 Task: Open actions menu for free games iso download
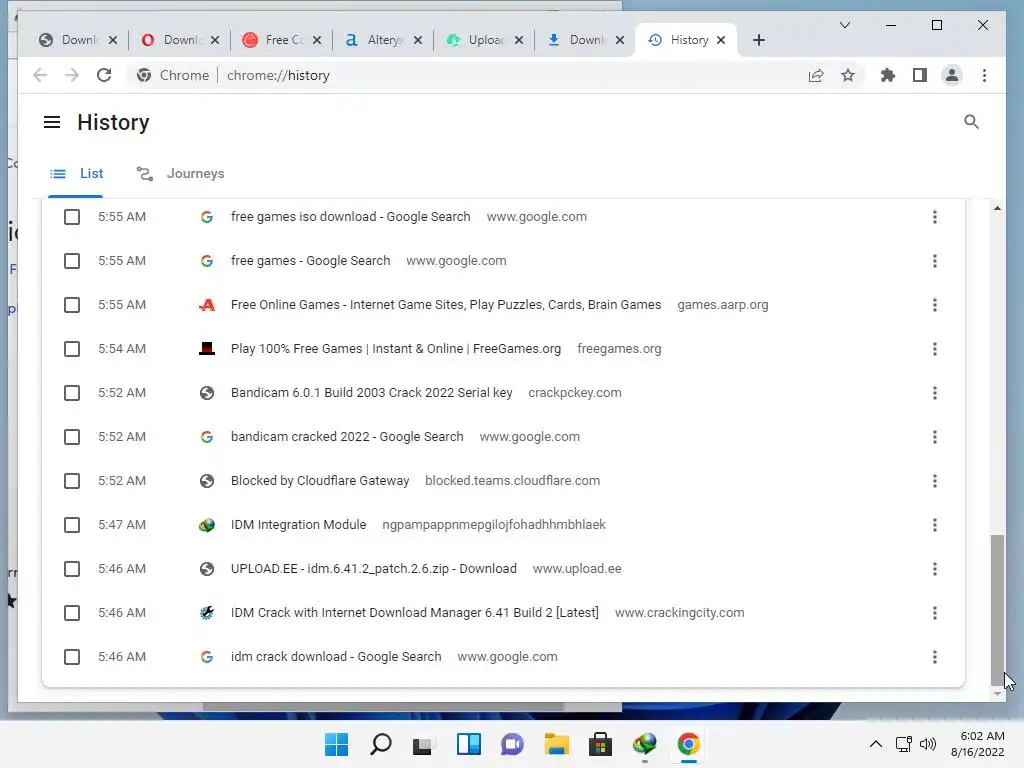pos(935,217)
